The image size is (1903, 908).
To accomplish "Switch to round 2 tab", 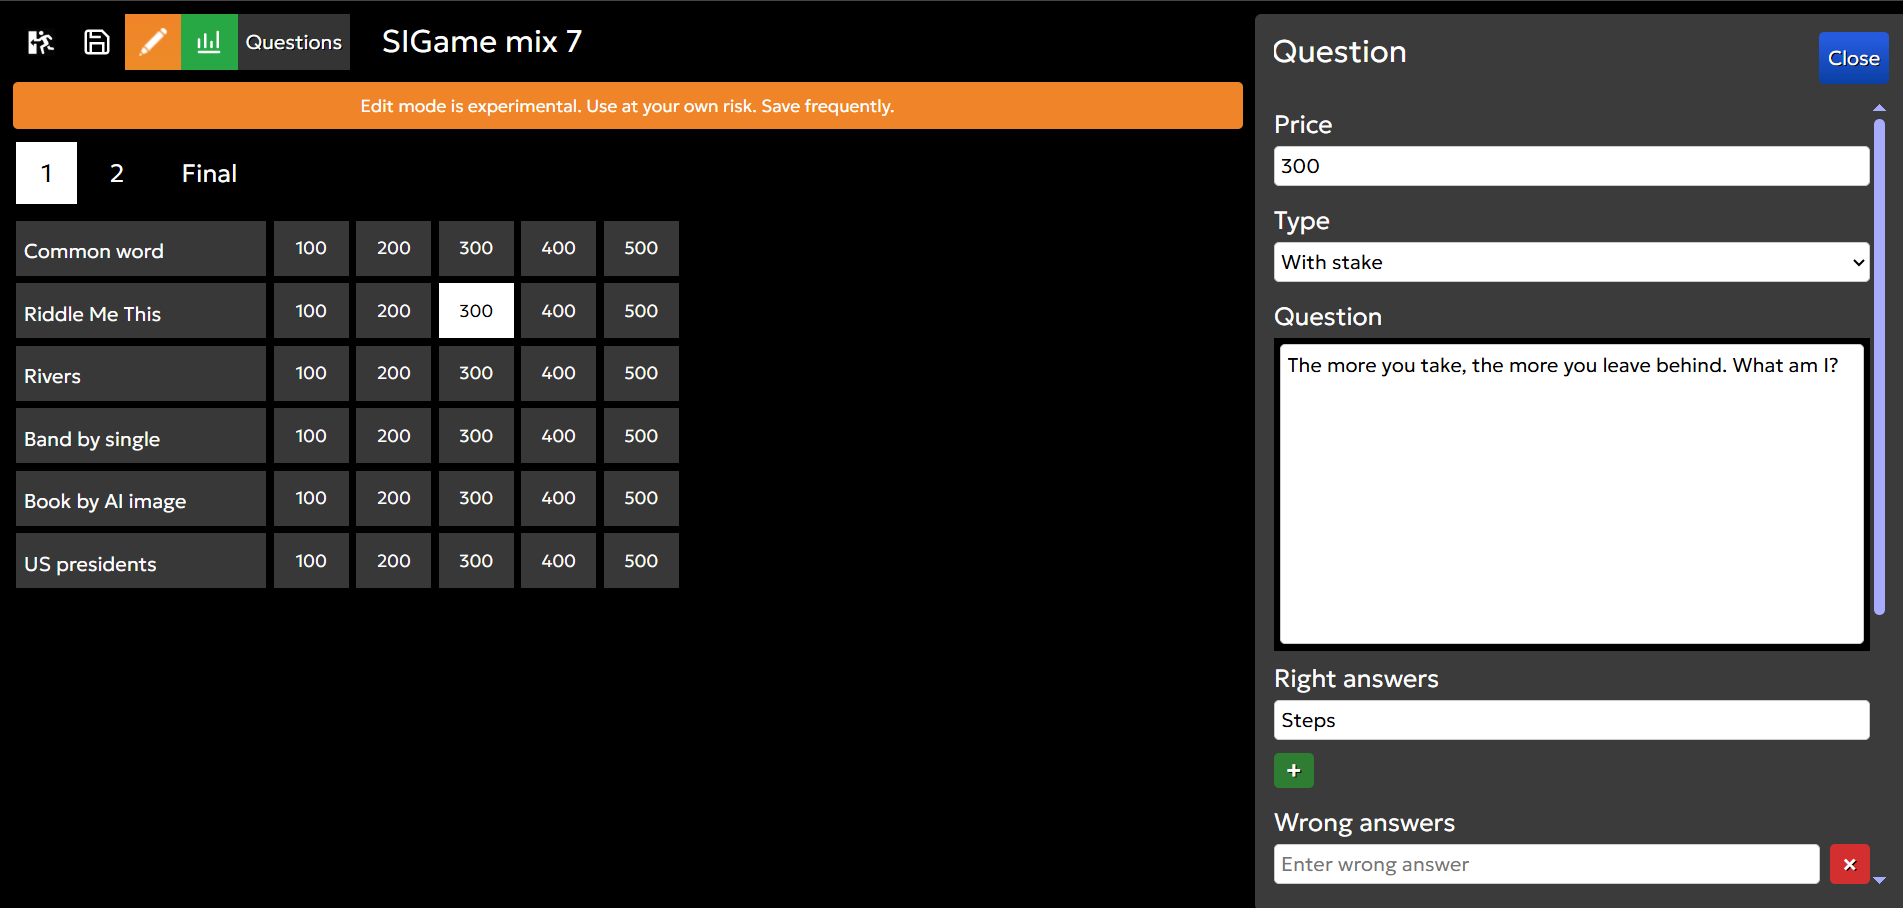I will [117, 173].
